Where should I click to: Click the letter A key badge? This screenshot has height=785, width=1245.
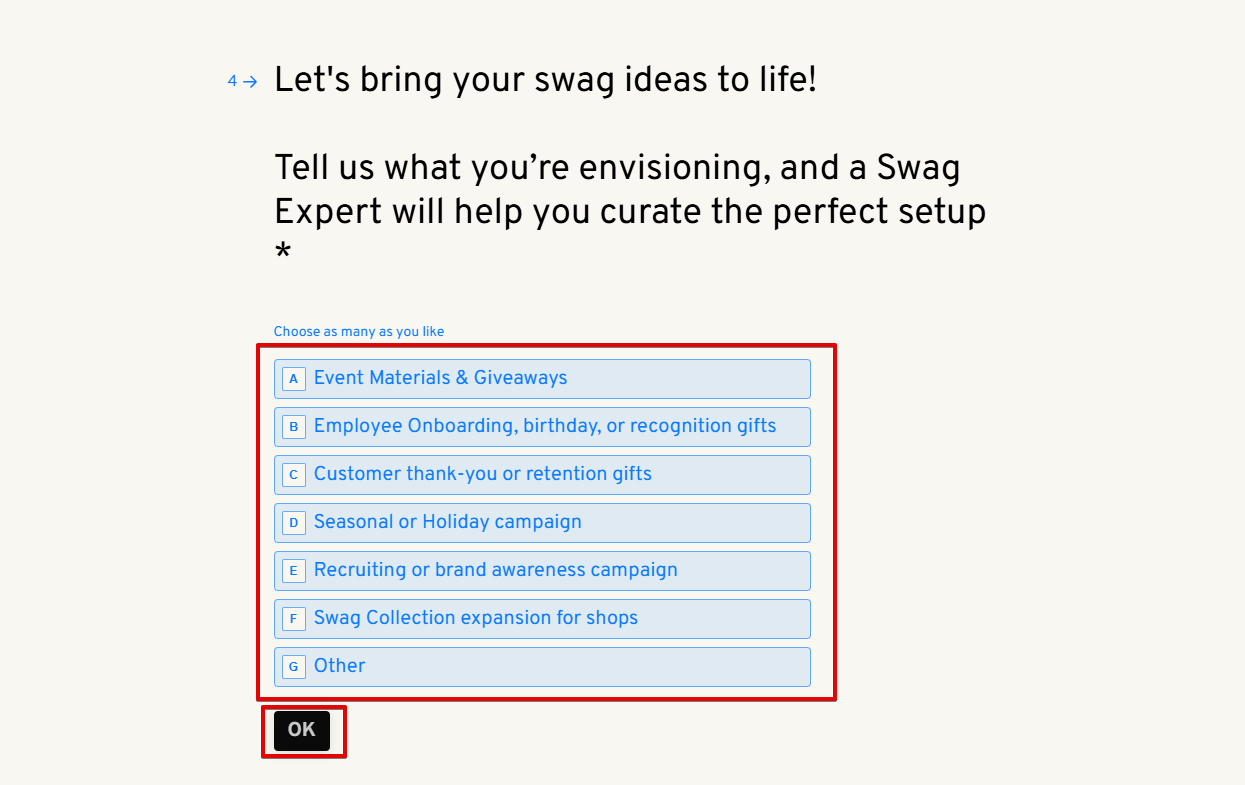point(293,379)
